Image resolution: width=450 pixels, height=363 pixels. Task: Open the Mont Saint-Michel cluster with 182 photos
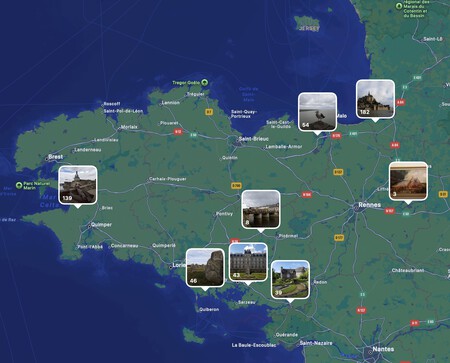[375, 99]
